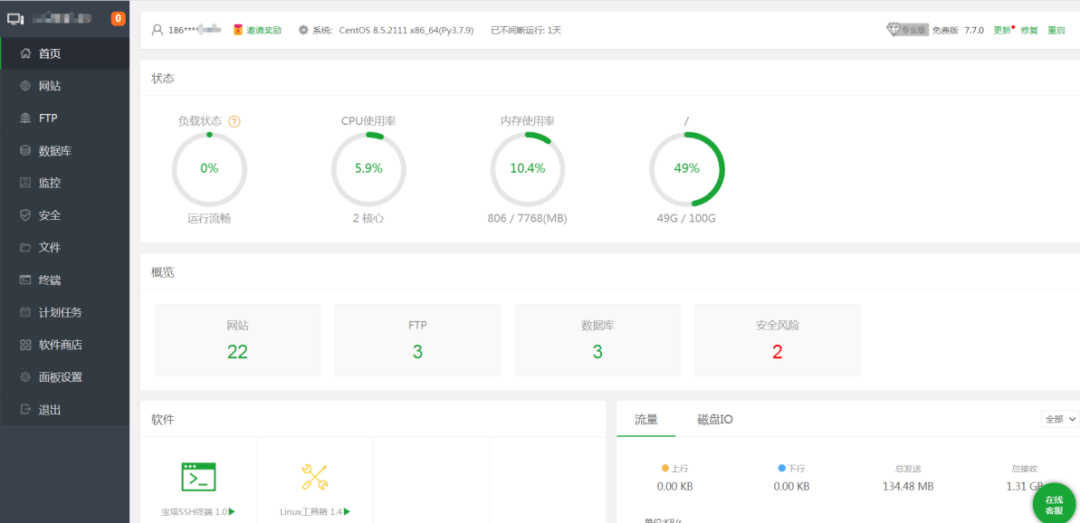
Task: Select the 流量 tab
Action: point(646,419)
